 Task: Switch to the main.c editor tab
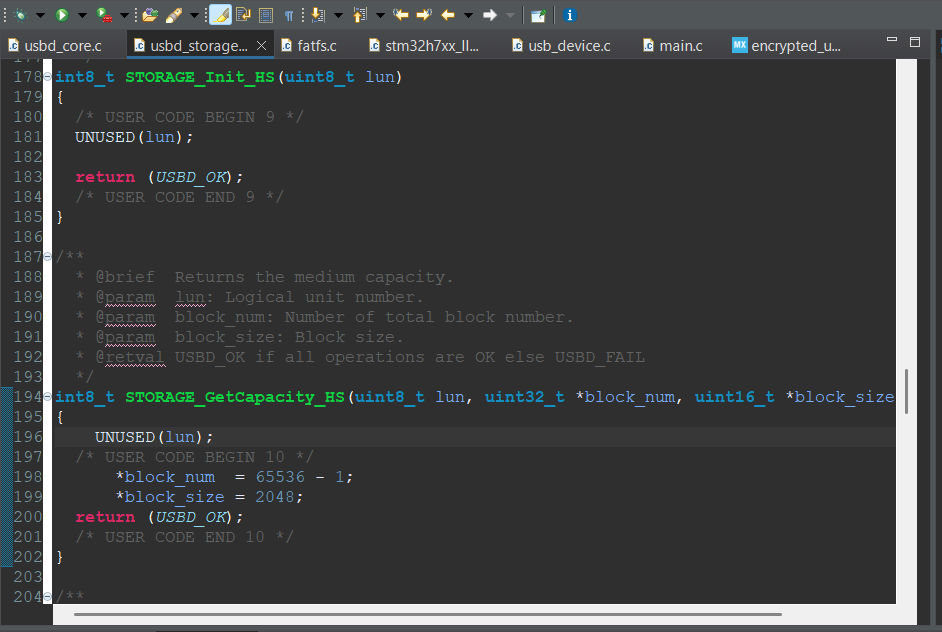tap(680, 46)
